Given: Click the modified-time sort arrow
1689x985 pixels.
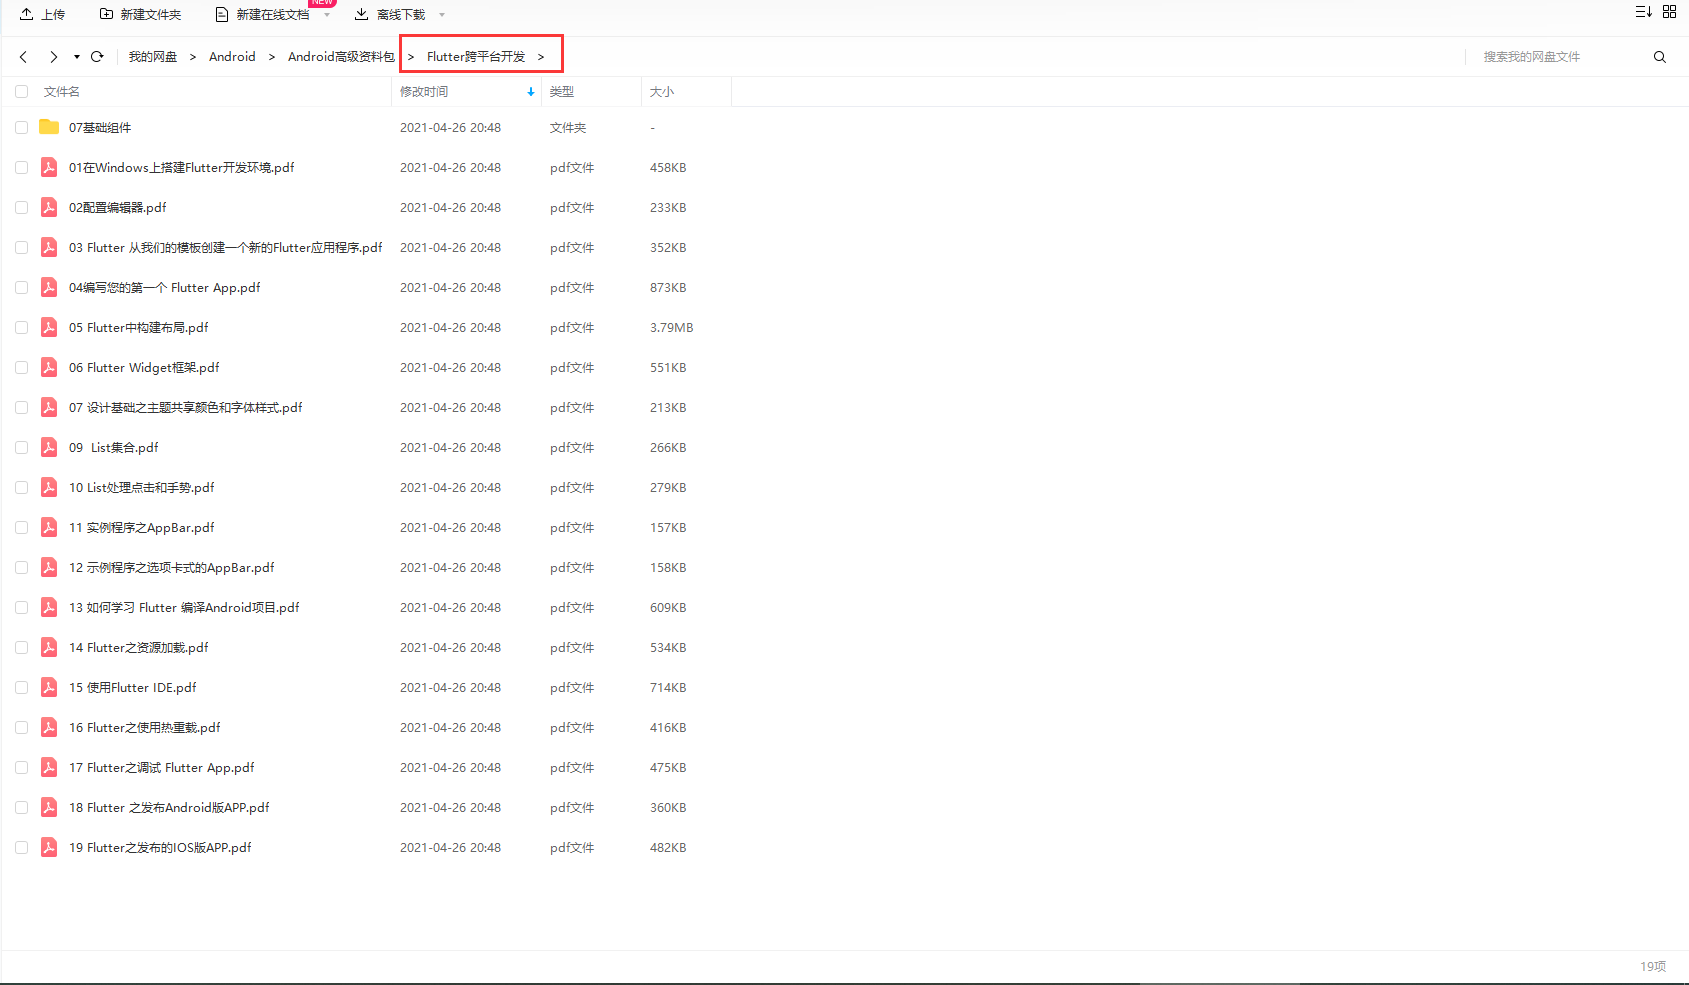Looking at the screenshot, I should click(531, 92).
